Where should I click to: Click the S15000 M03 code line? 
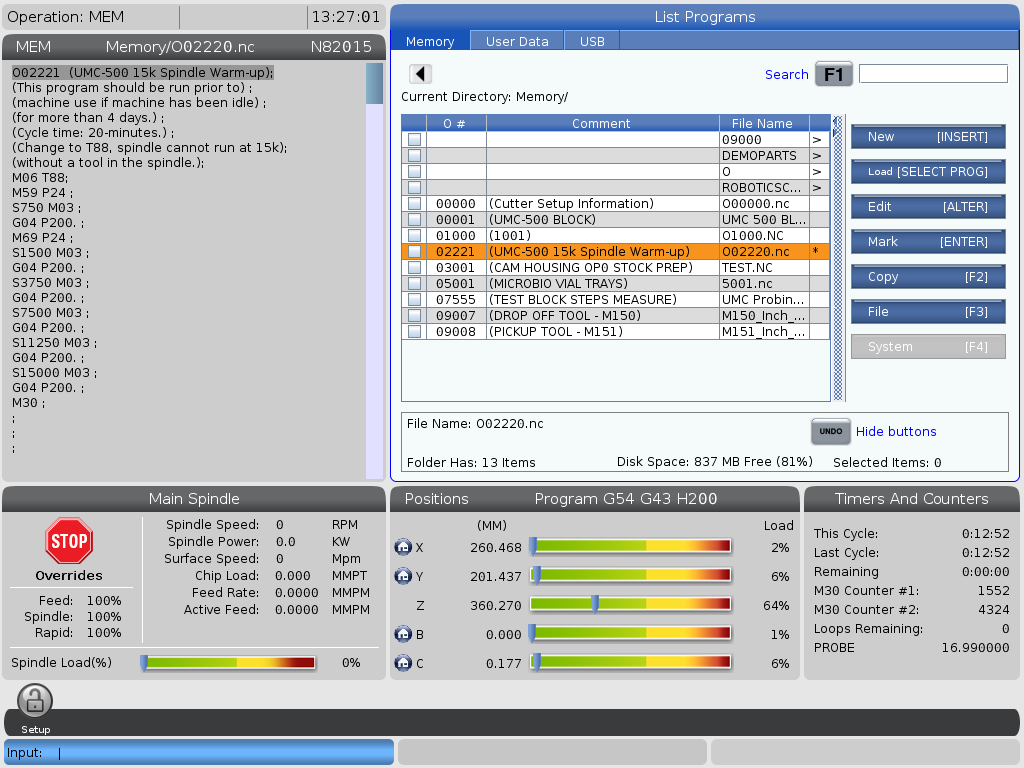pos(54,373)
